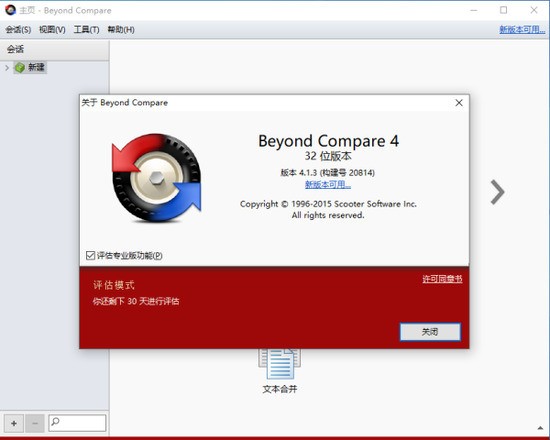The image size is (550, 440).
Task: Toggle the 评估专业版功能 checkbox
Action: (x=90, y=255)
